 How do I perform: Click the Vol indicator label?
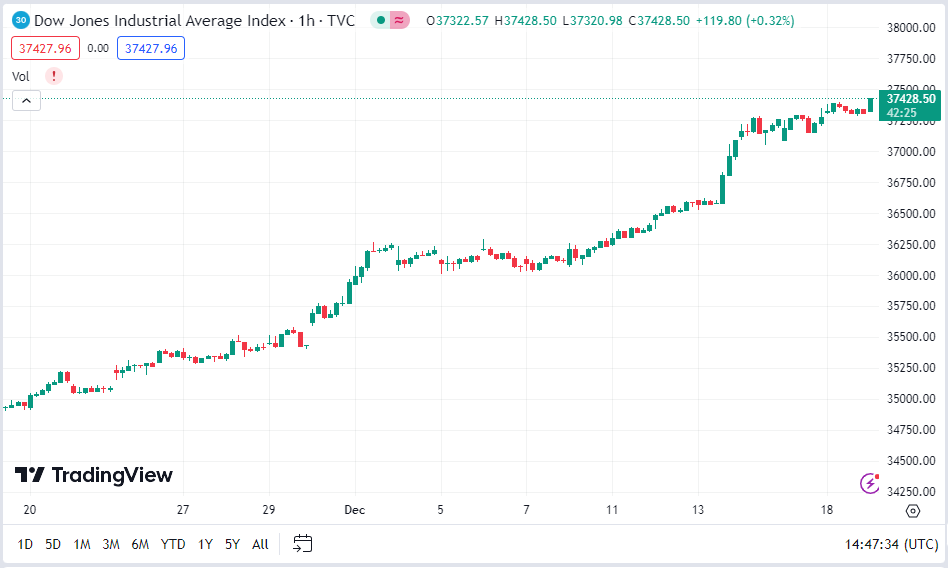pyautogui.click(x=21, y=76)
